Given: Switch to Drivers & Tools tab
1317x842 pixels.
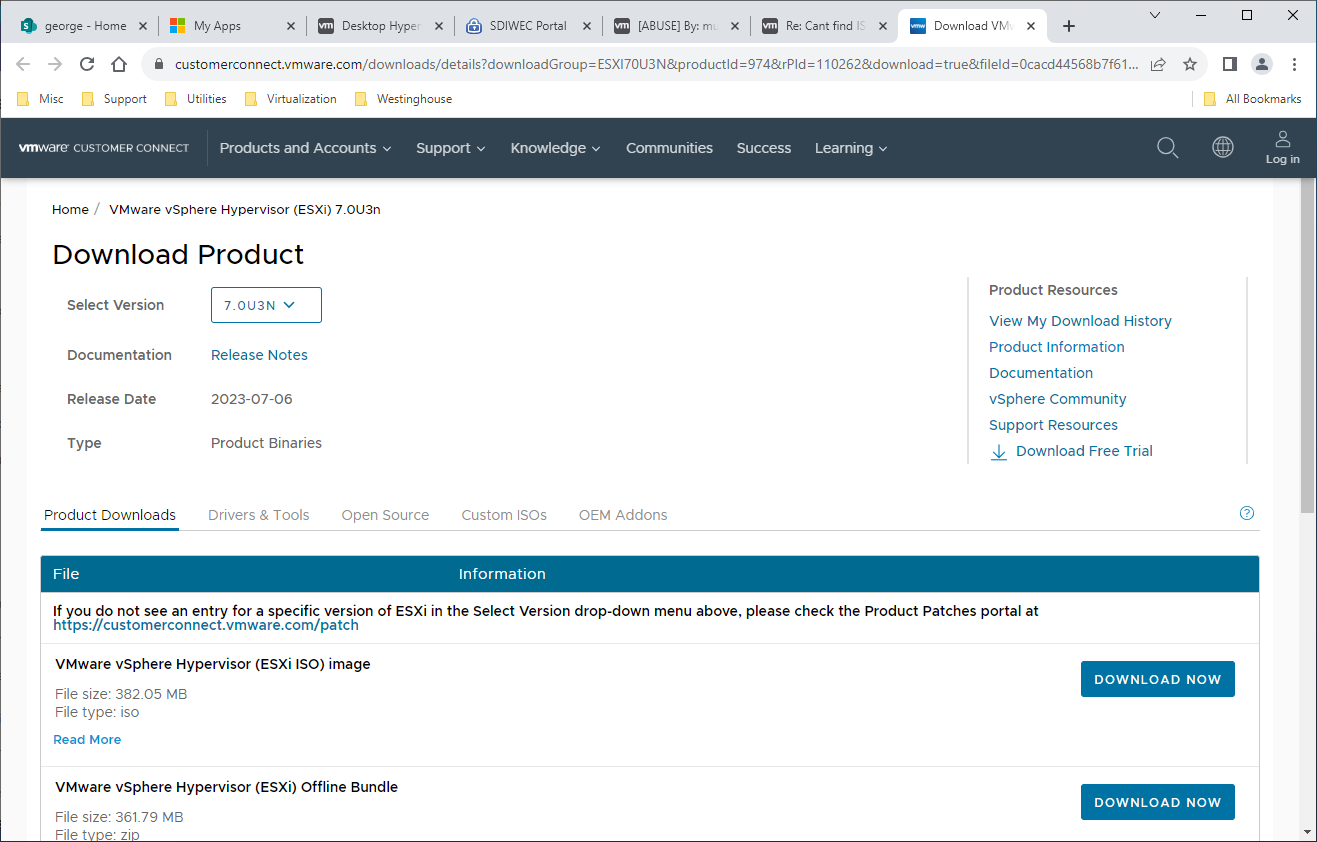Looking at the screenshot, I should [x=259, y=515].
